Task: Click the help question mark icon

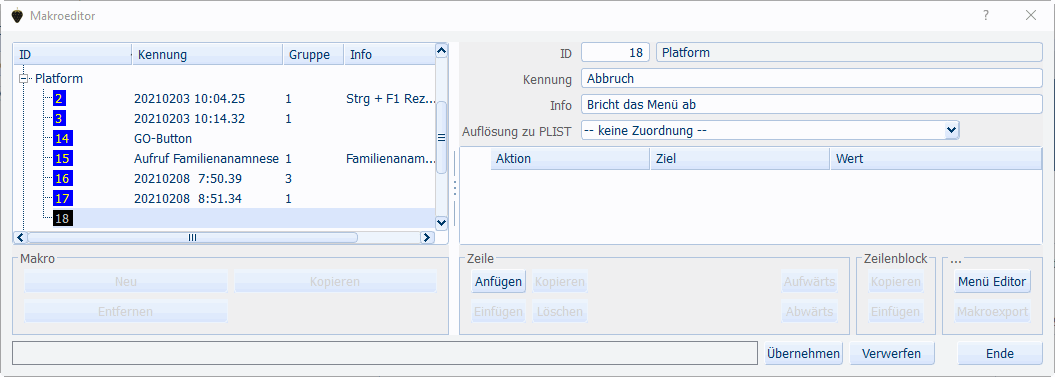Action: pyautogui.click(x=986, y=15)
